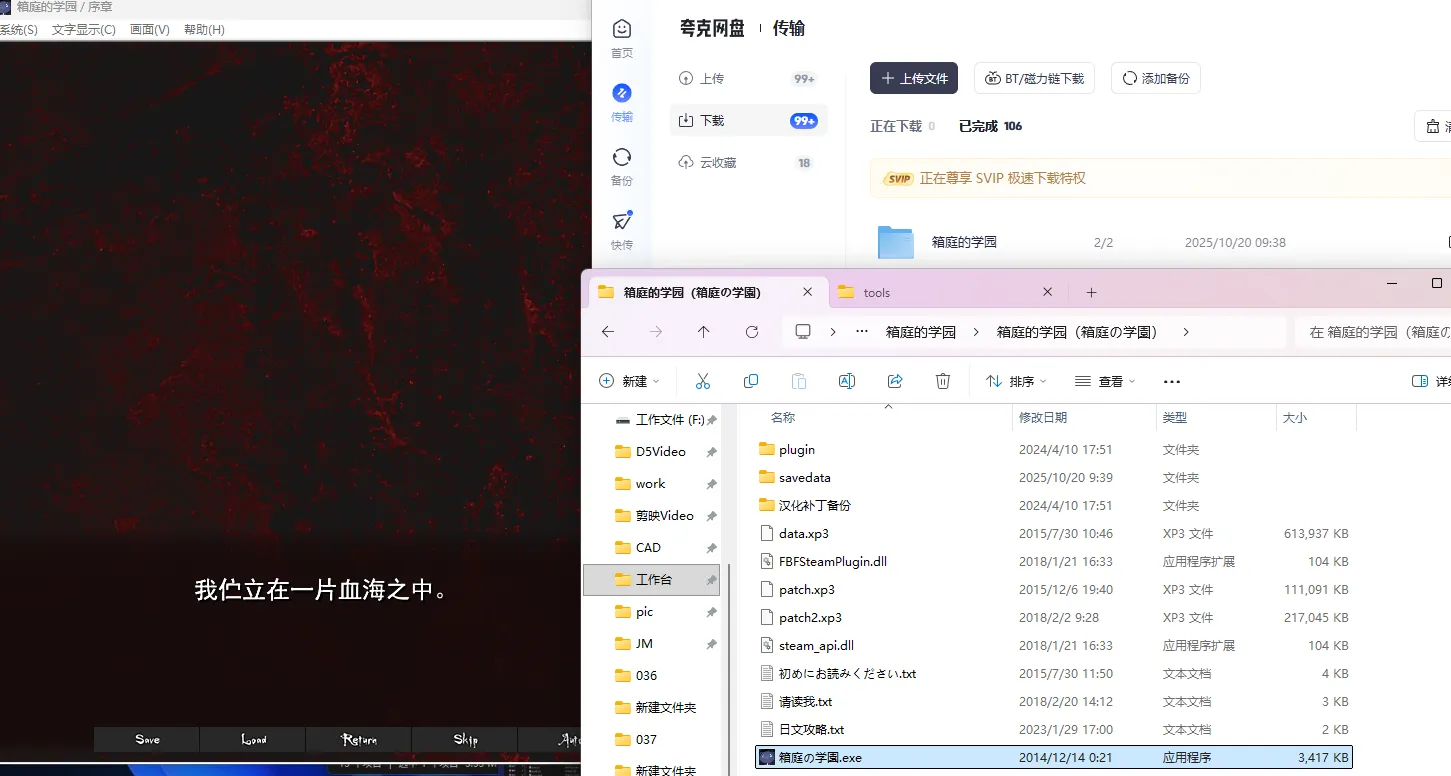Open the 文字显示(C) menu in game window
Image resolution: width=1451 pixels, height=776 pixels.
pyautogui.click(x=83, y=30)
